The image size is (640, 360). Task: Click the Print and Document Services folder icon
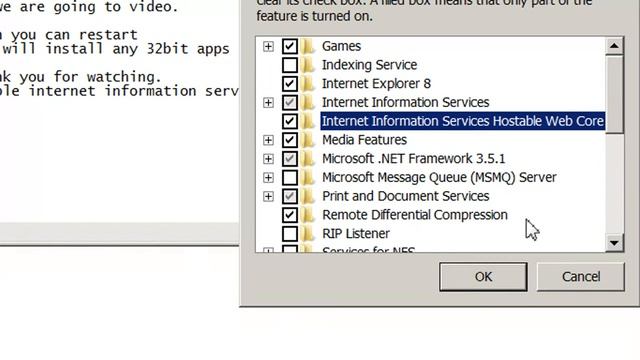(x=308, y=196)
